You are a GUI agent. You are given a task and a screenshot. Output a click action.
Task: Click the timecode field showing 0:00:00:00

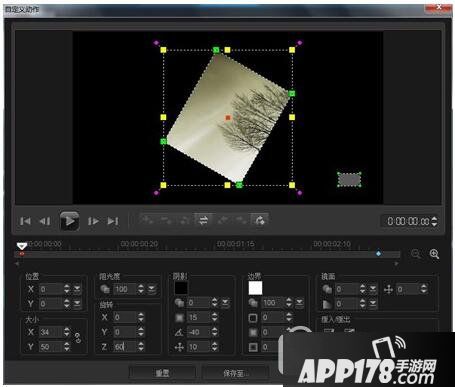tap(408, 221)
